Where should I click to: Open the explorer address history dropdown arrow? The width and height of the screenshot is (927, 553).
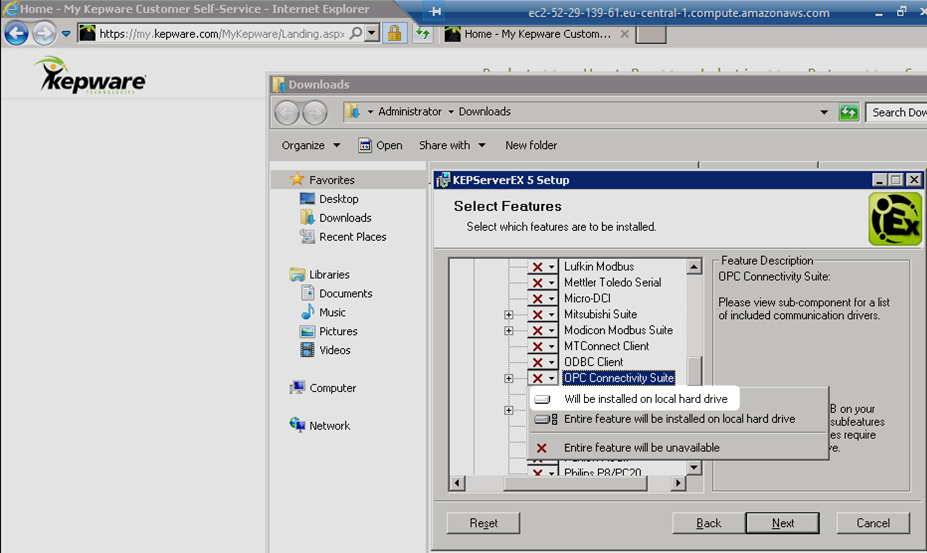(824, 112)
